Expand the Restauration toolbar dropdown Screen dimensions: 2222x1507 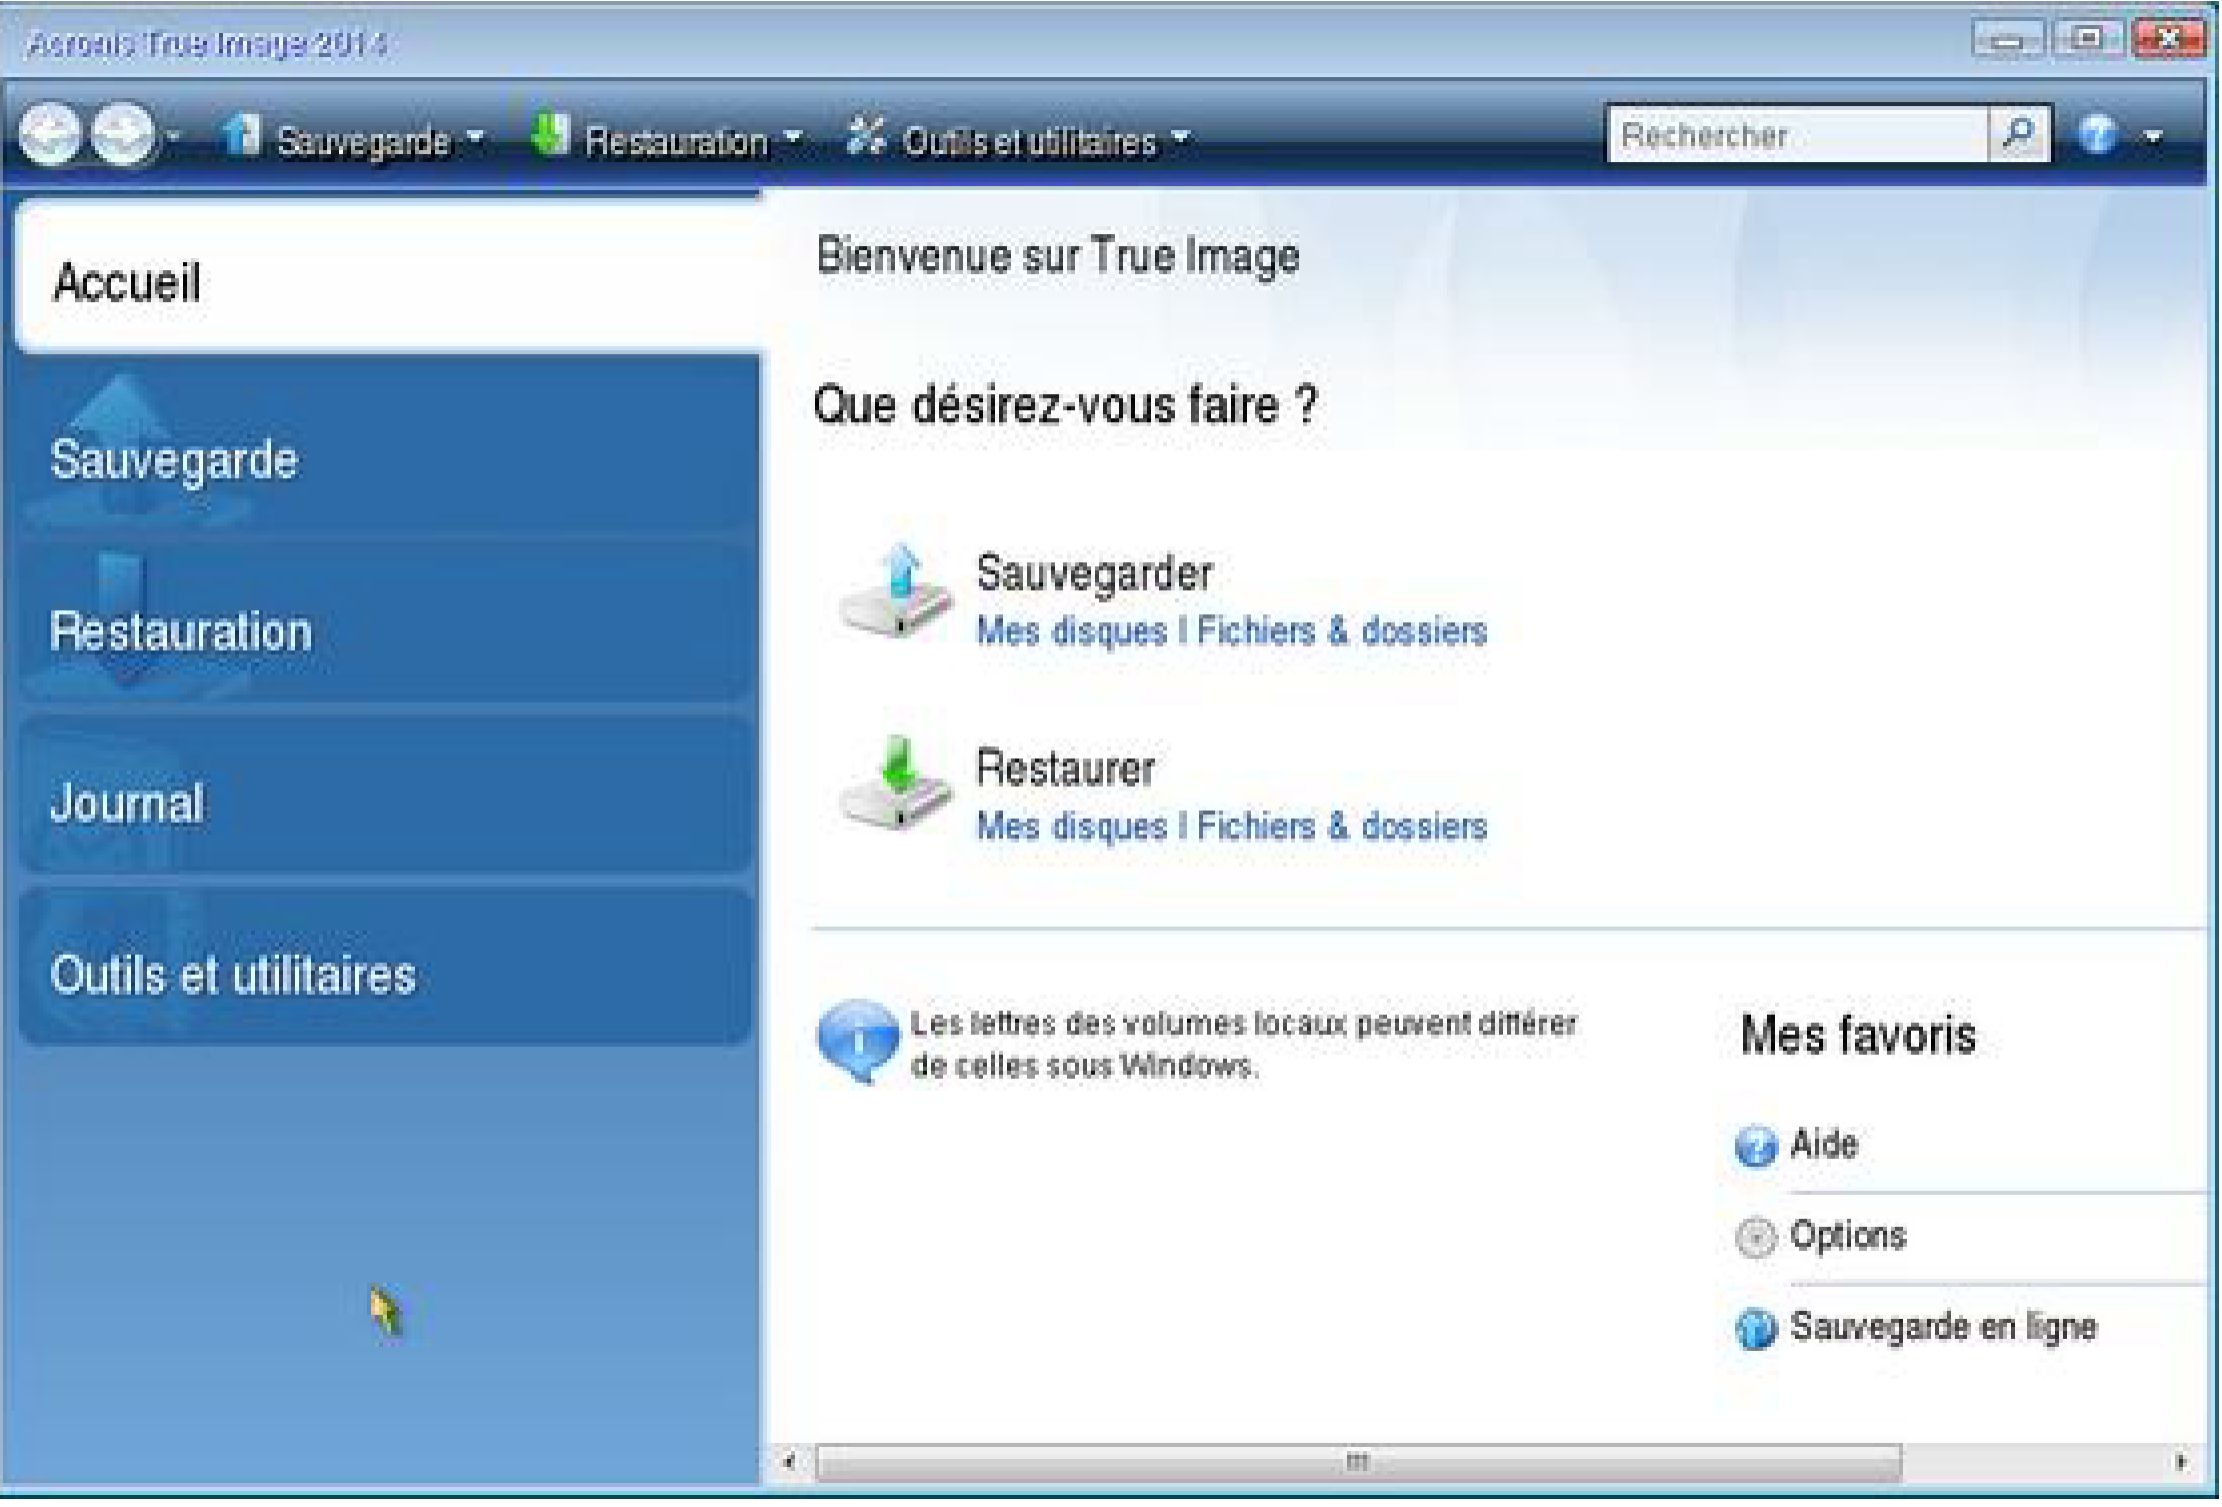pyautogui.click(x=793, y=136)
